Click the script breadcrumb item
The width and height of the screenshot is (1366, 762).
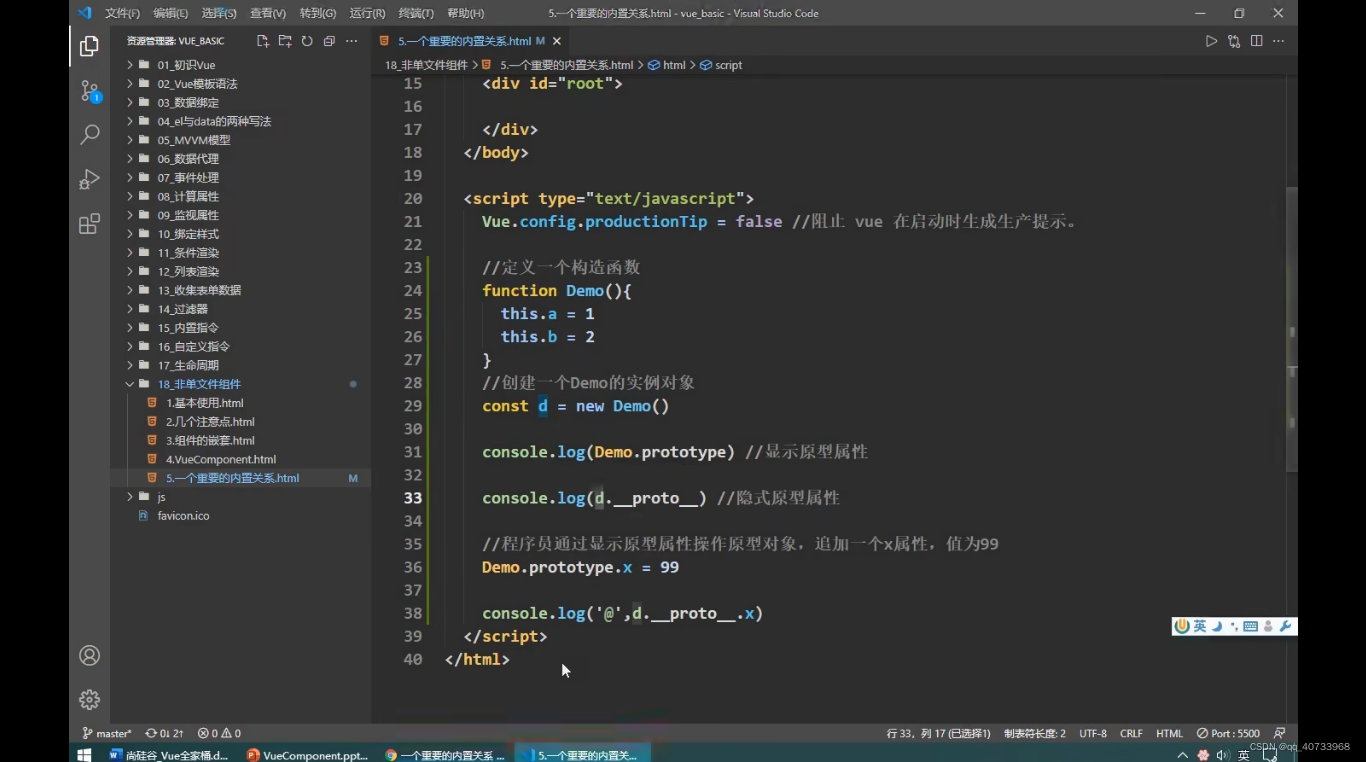(x=721, y=65)
